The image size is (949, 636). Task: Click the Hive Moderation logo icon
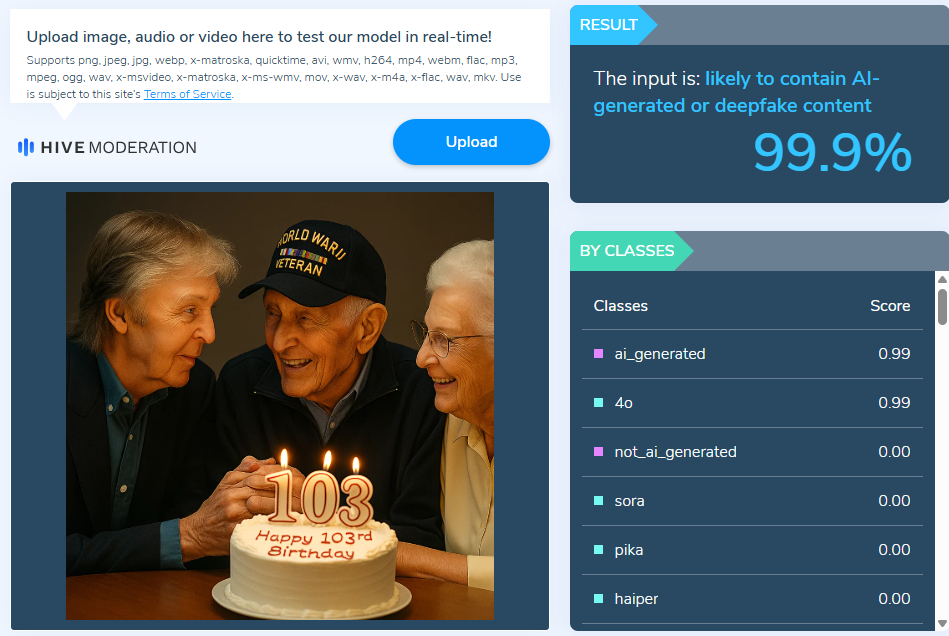coord(25,147)
